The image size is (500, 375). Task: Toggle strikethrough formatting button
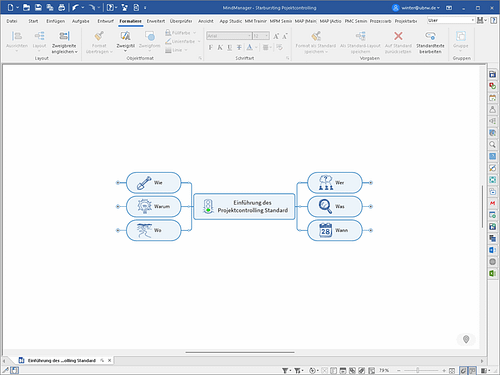tap(239, 47)
